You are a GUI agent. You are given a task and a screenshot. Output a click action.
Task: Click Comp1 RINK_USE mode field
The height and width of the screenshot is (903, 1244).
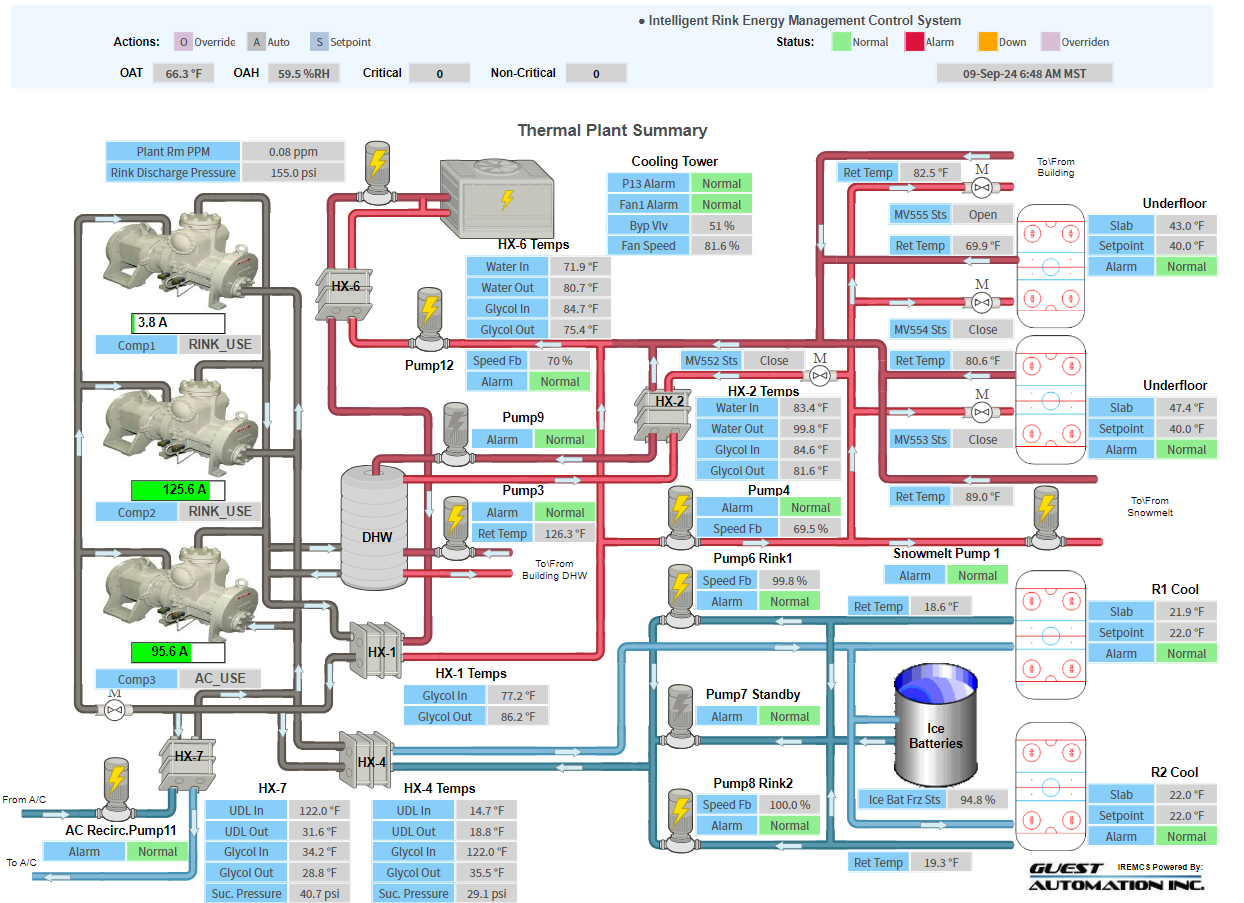click(220, 345)
